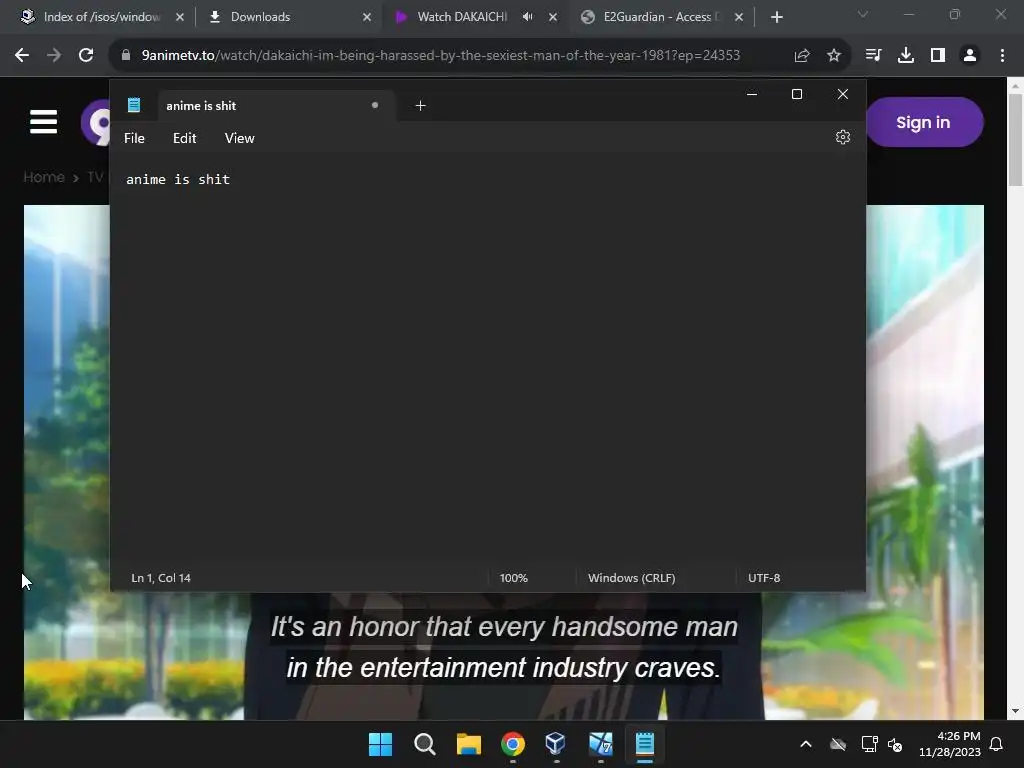Image resolution: width=1024 pixels, height=768 pixels.
Task: Close Notepad tab via unsaved dot
Action: (375, 105)
